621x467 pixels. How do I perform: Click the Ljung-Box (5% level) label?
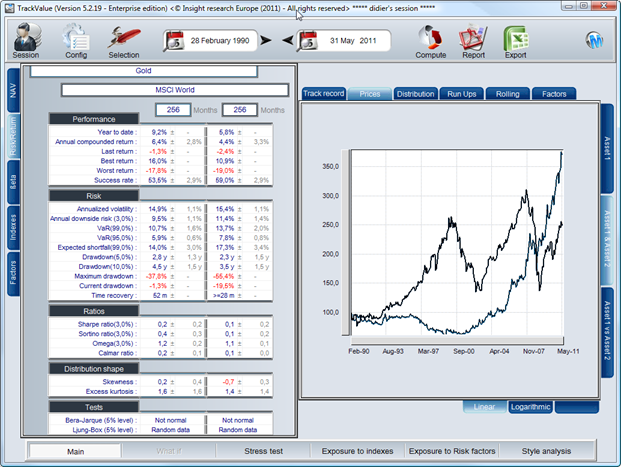coord(105,430)
